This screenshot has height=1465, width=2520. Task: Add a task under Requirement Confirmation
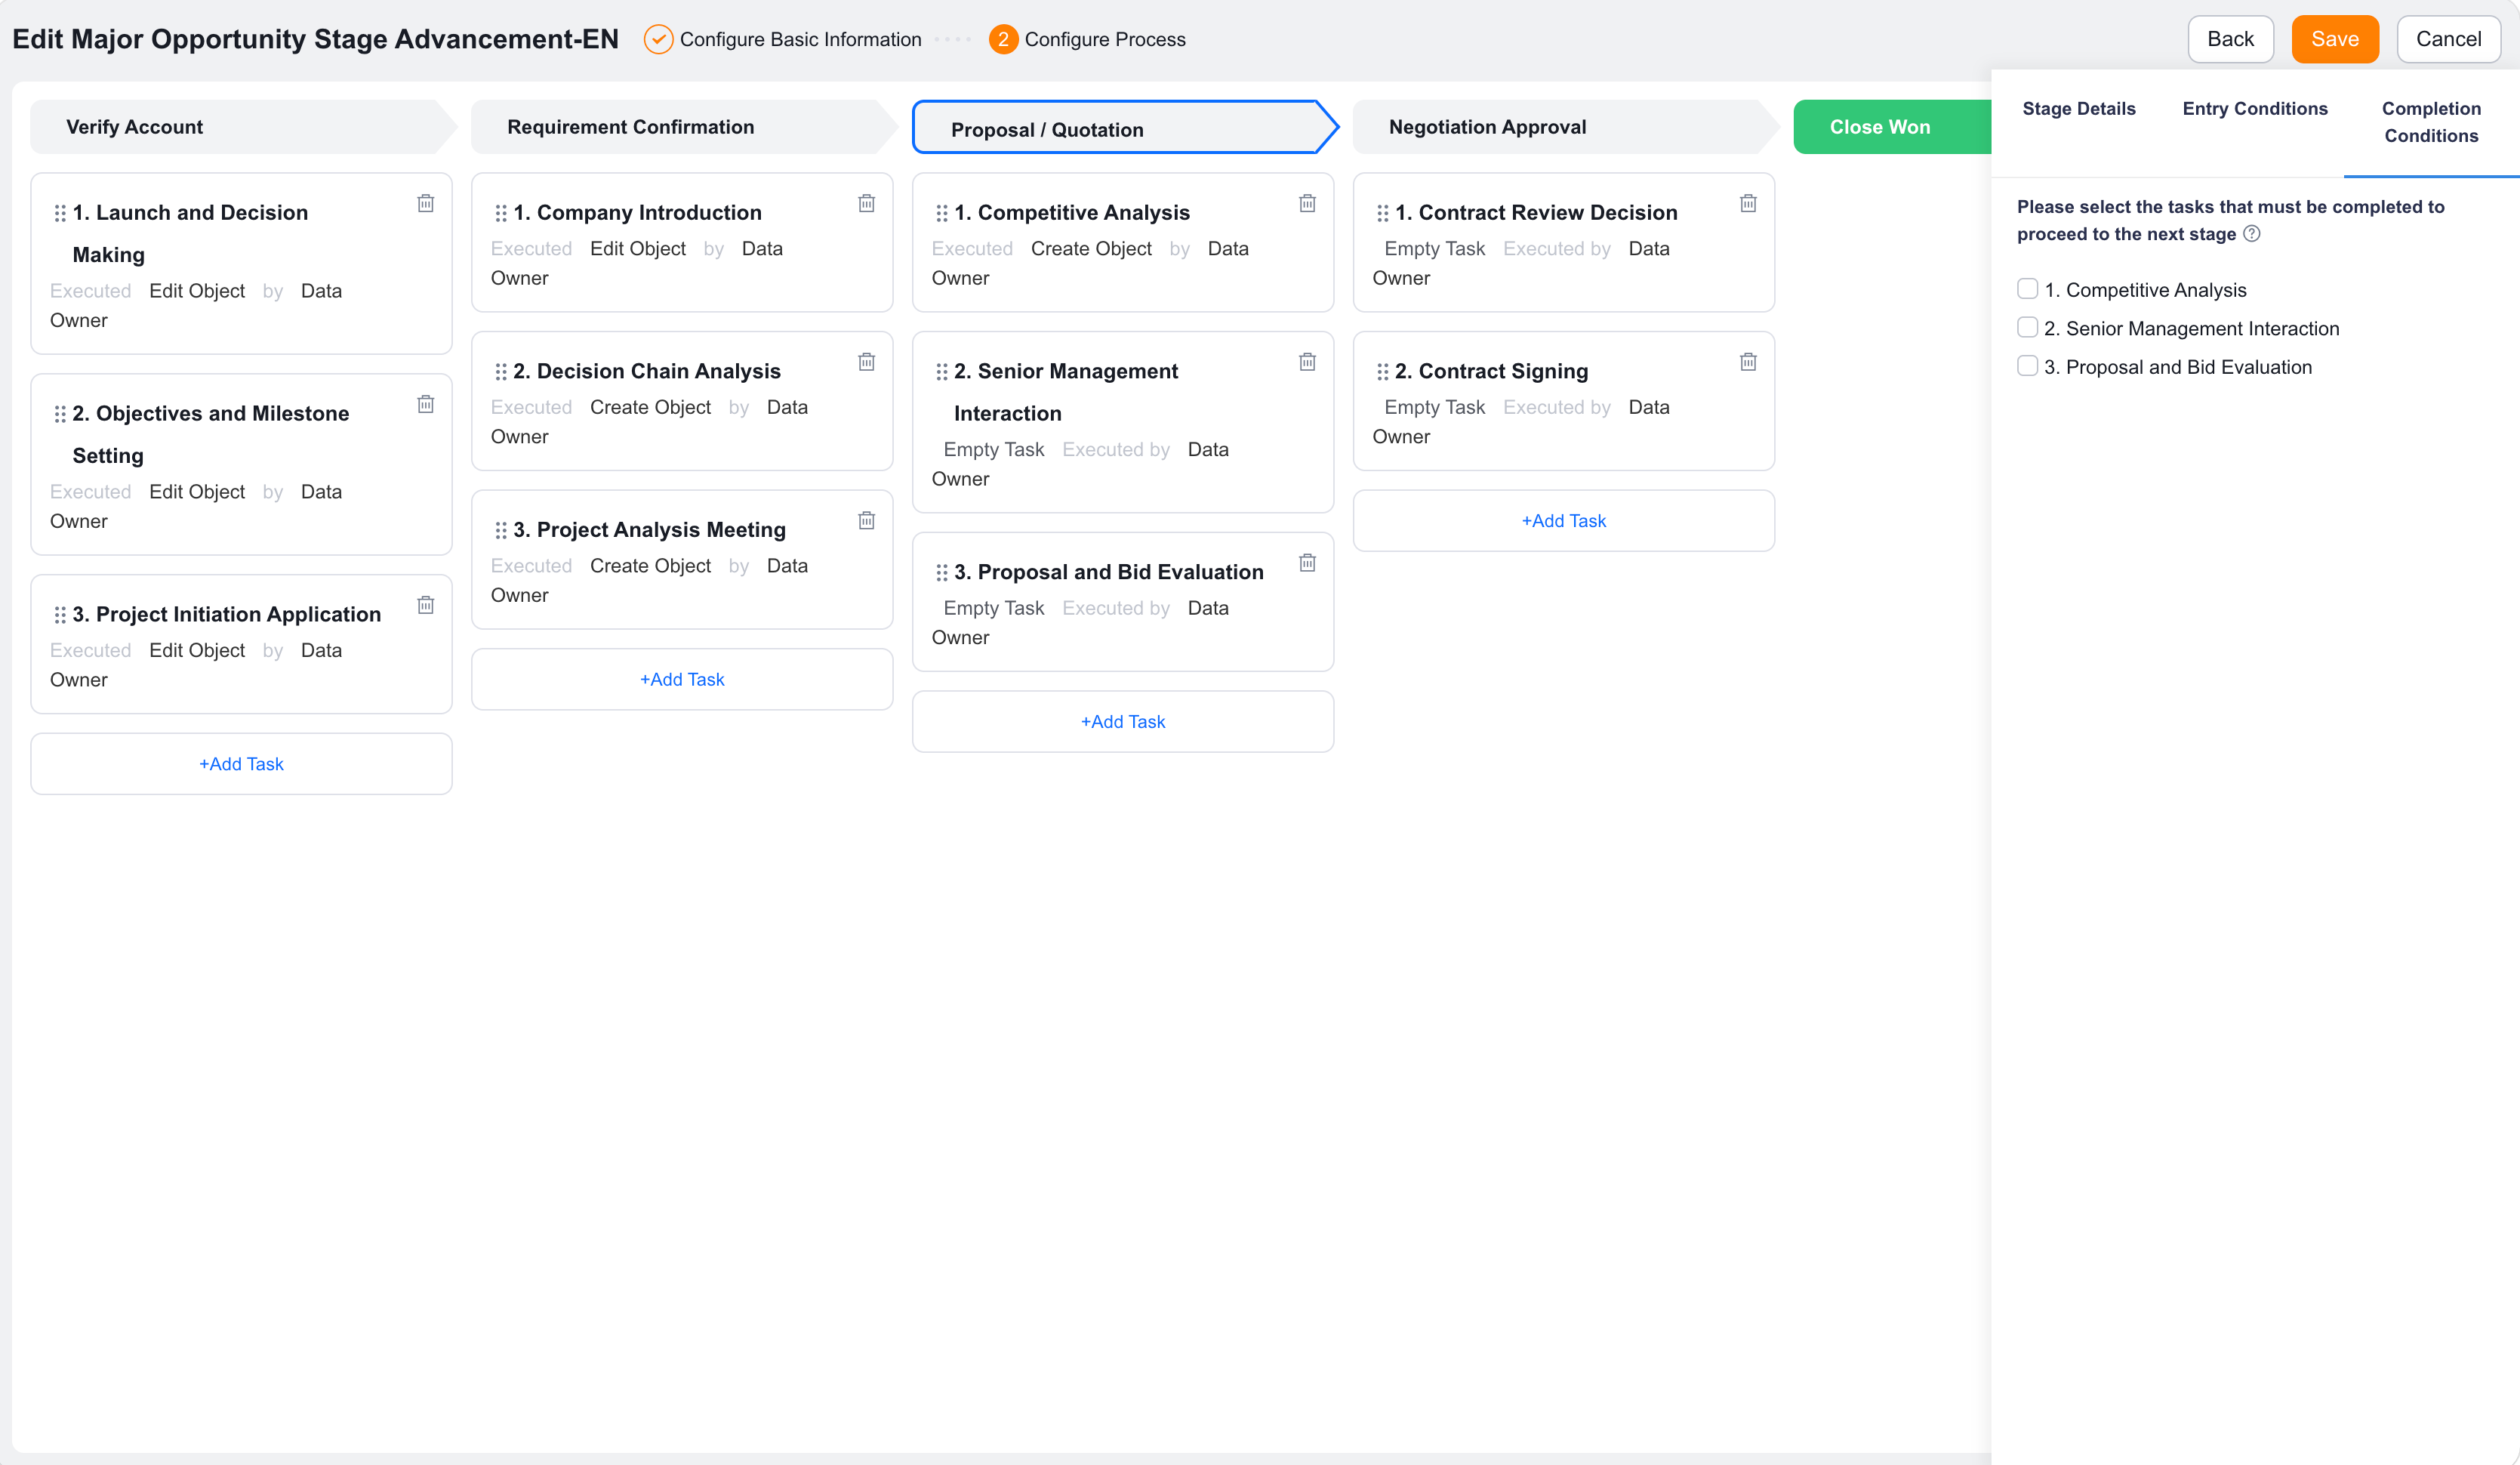point(682,680)
